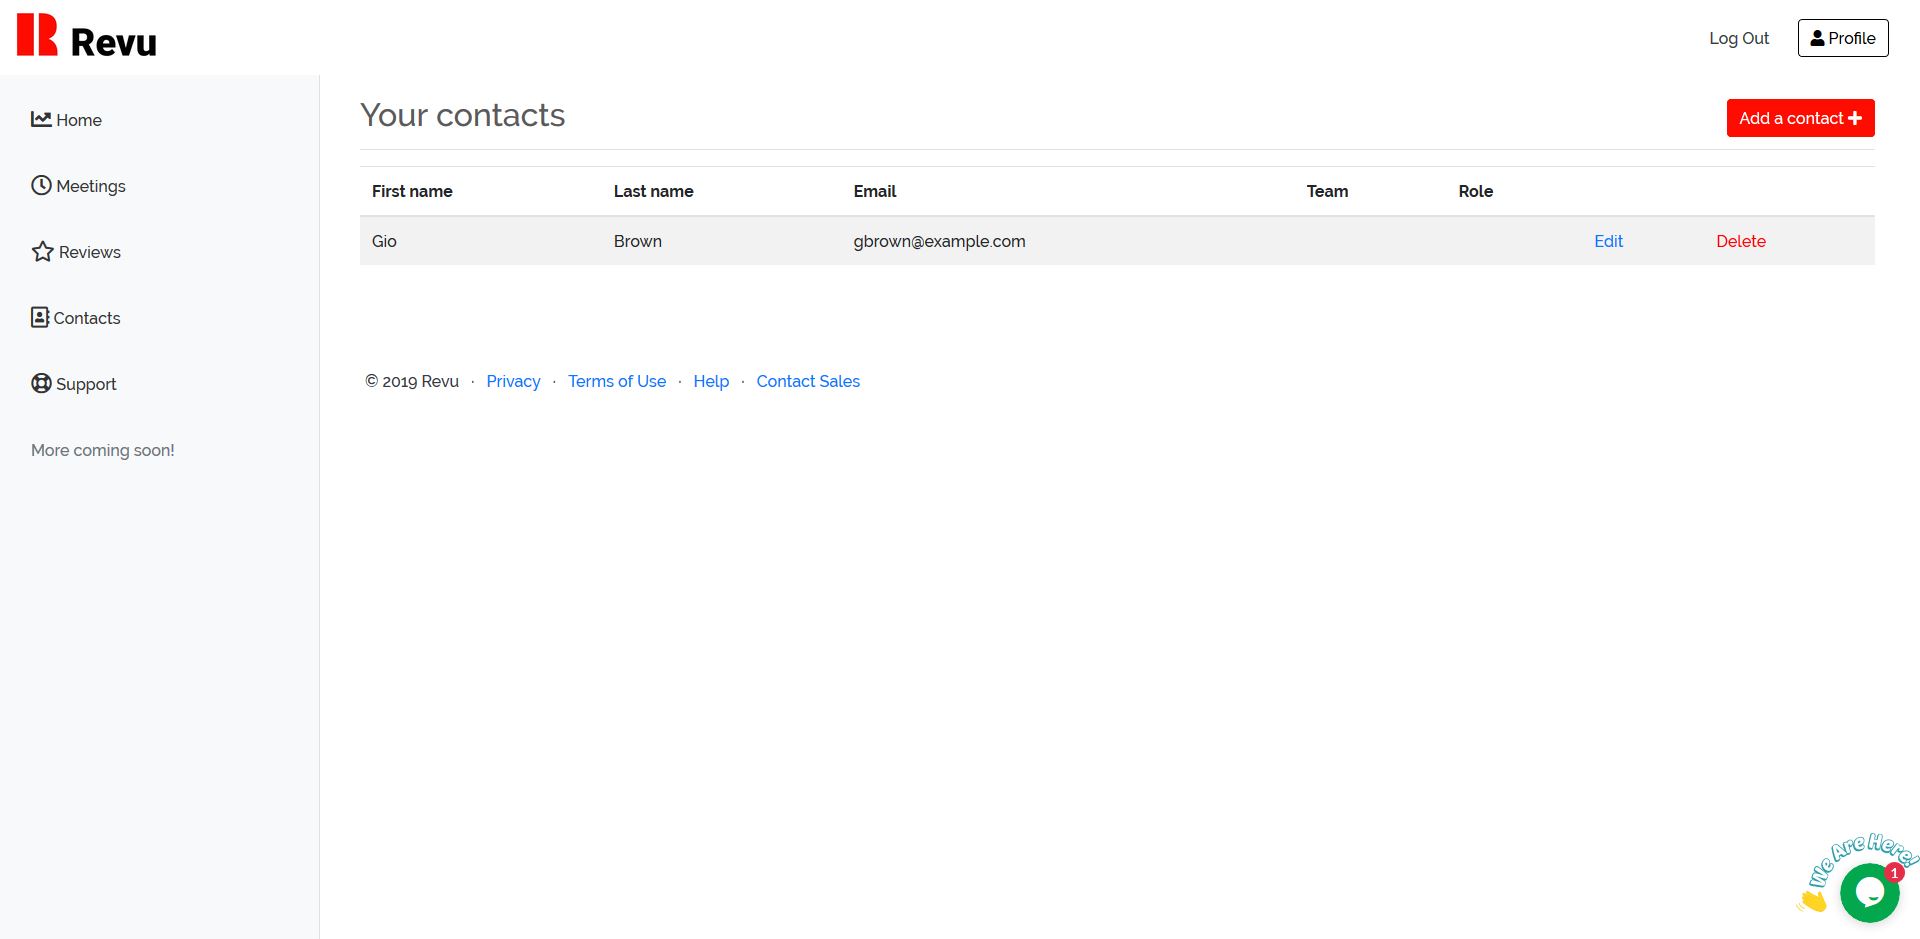Click the Email column header
Viewport: 1920px width, 939px height.
pyautogui.click(x=875, y=191)
